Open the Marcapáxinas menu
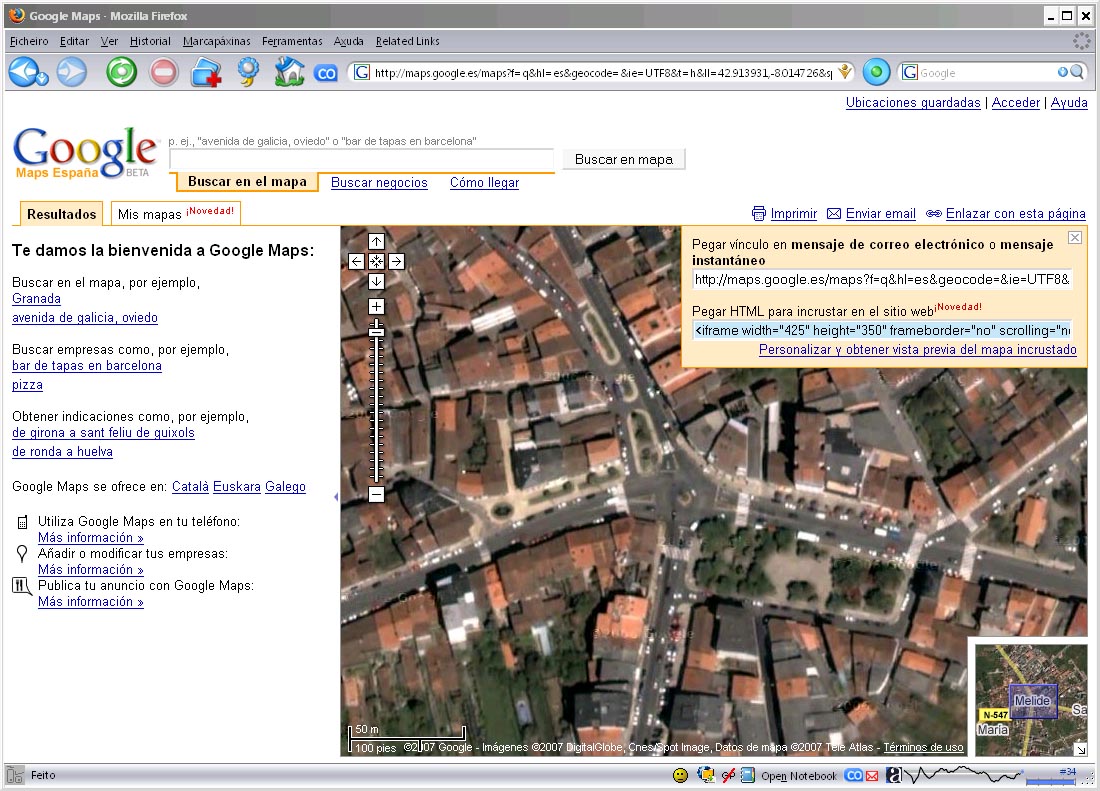The width and height of the screenshot is (1100, 791). (217, 41)
